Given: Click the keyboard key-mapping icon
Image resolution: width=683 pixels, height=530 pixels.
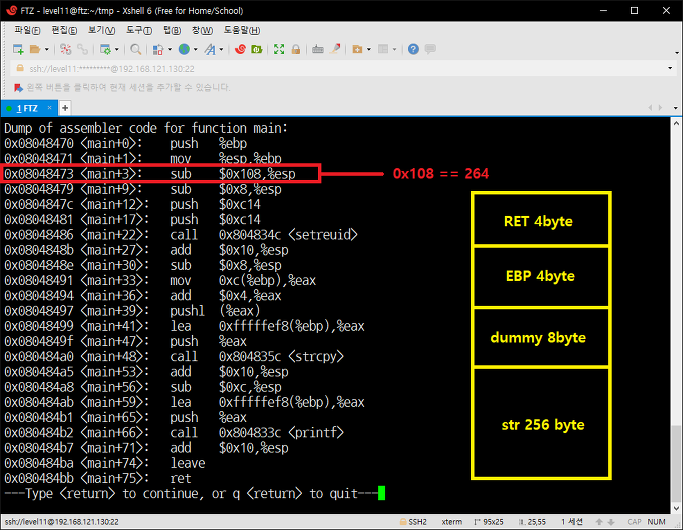Looking at the screenshot, I should [x=318, y=49].
